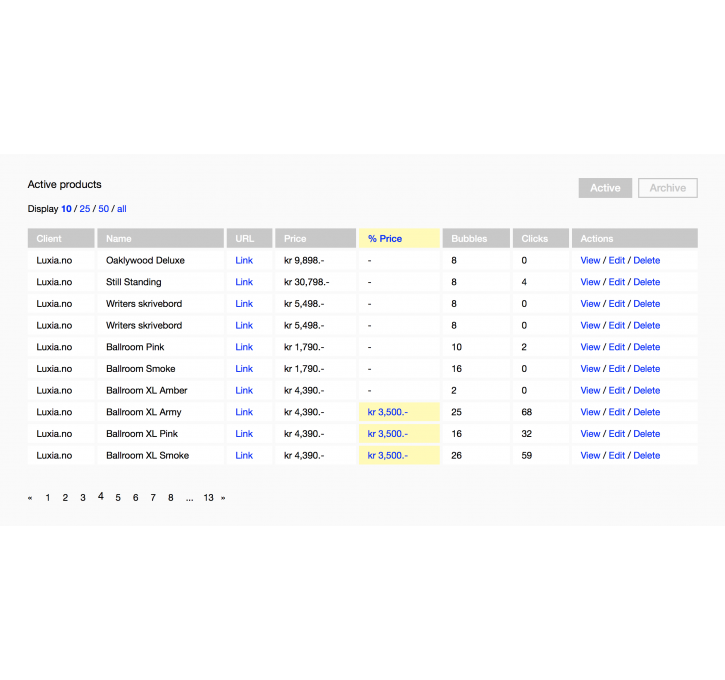Viewport: 725px width, 680px height.
Task: View the Ballroom Smoke product
Action: point(590,368)
